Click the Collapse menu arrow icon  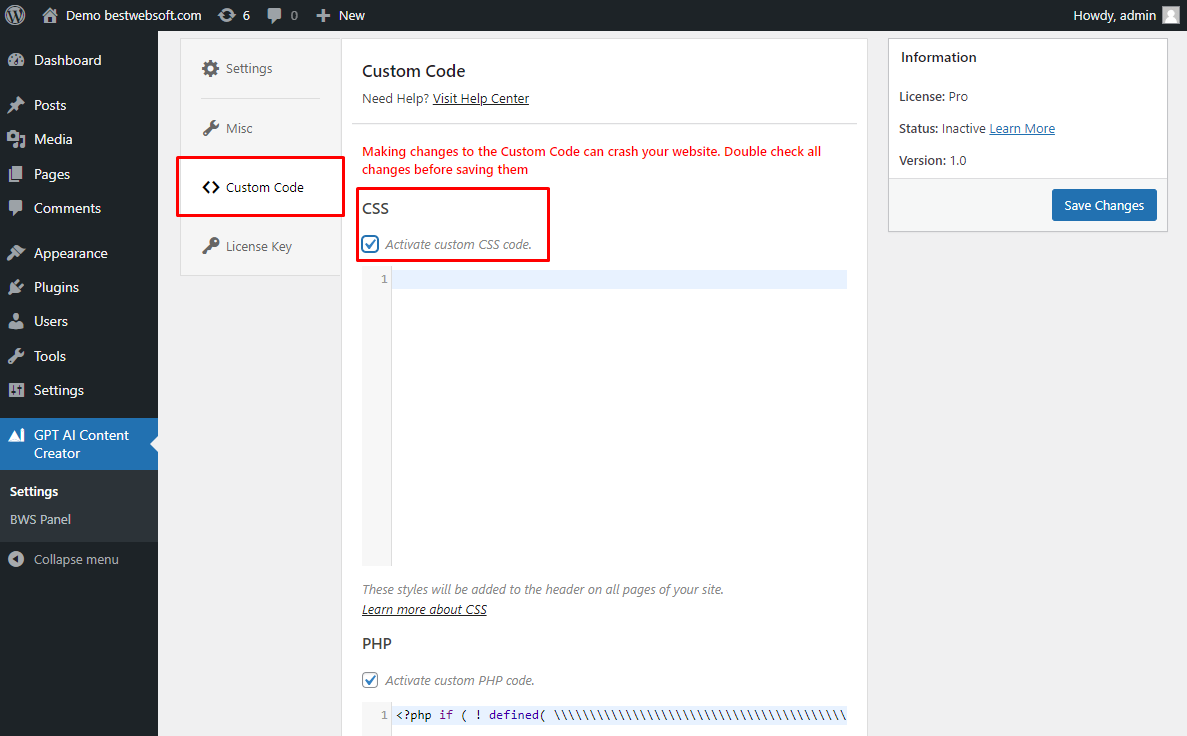pos(16,560)
